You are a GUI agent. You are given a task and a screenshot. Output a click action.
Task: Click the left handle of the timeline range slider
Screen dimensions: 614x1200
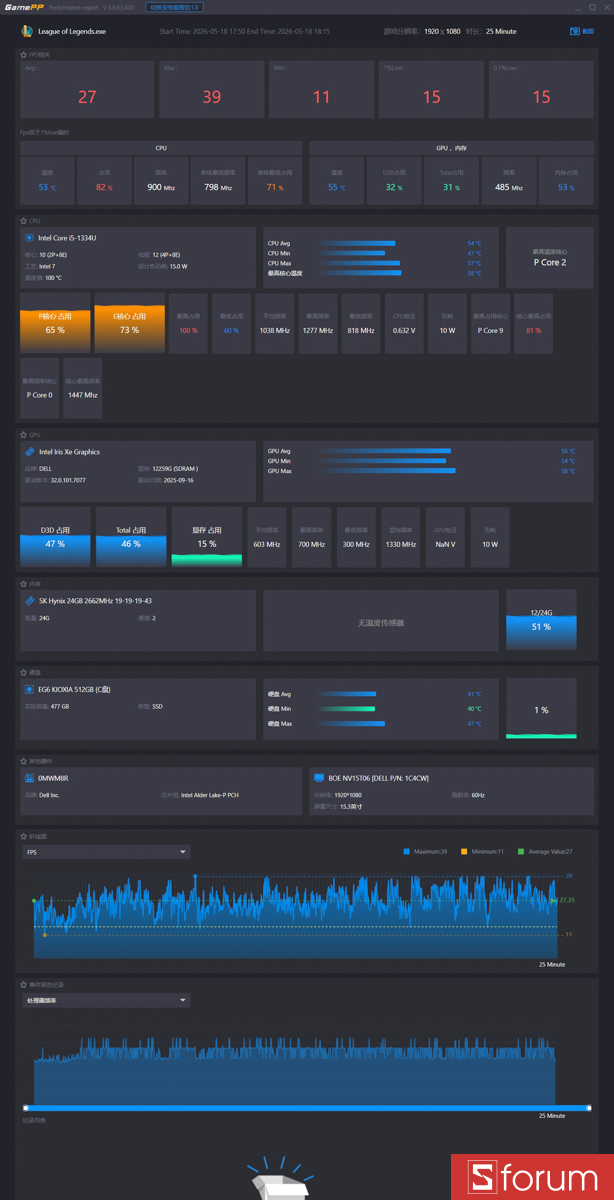coord(25,1108)
